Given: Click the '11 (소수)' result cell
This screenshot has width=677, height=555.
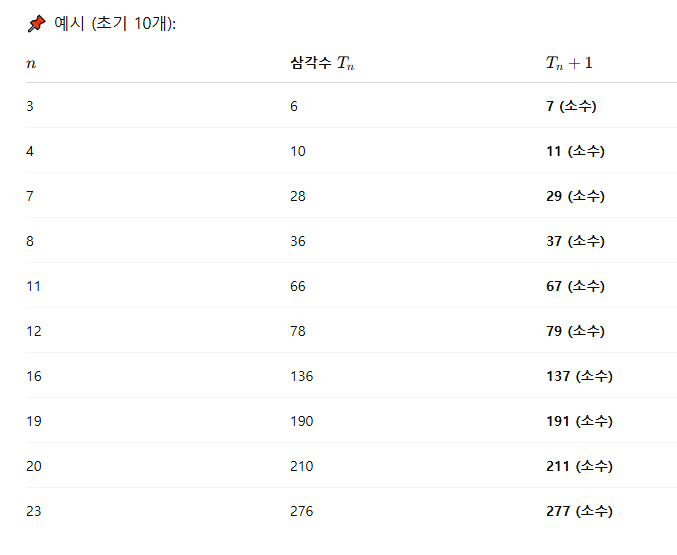Looking at the screenshot, I should [x=575, y=151].
